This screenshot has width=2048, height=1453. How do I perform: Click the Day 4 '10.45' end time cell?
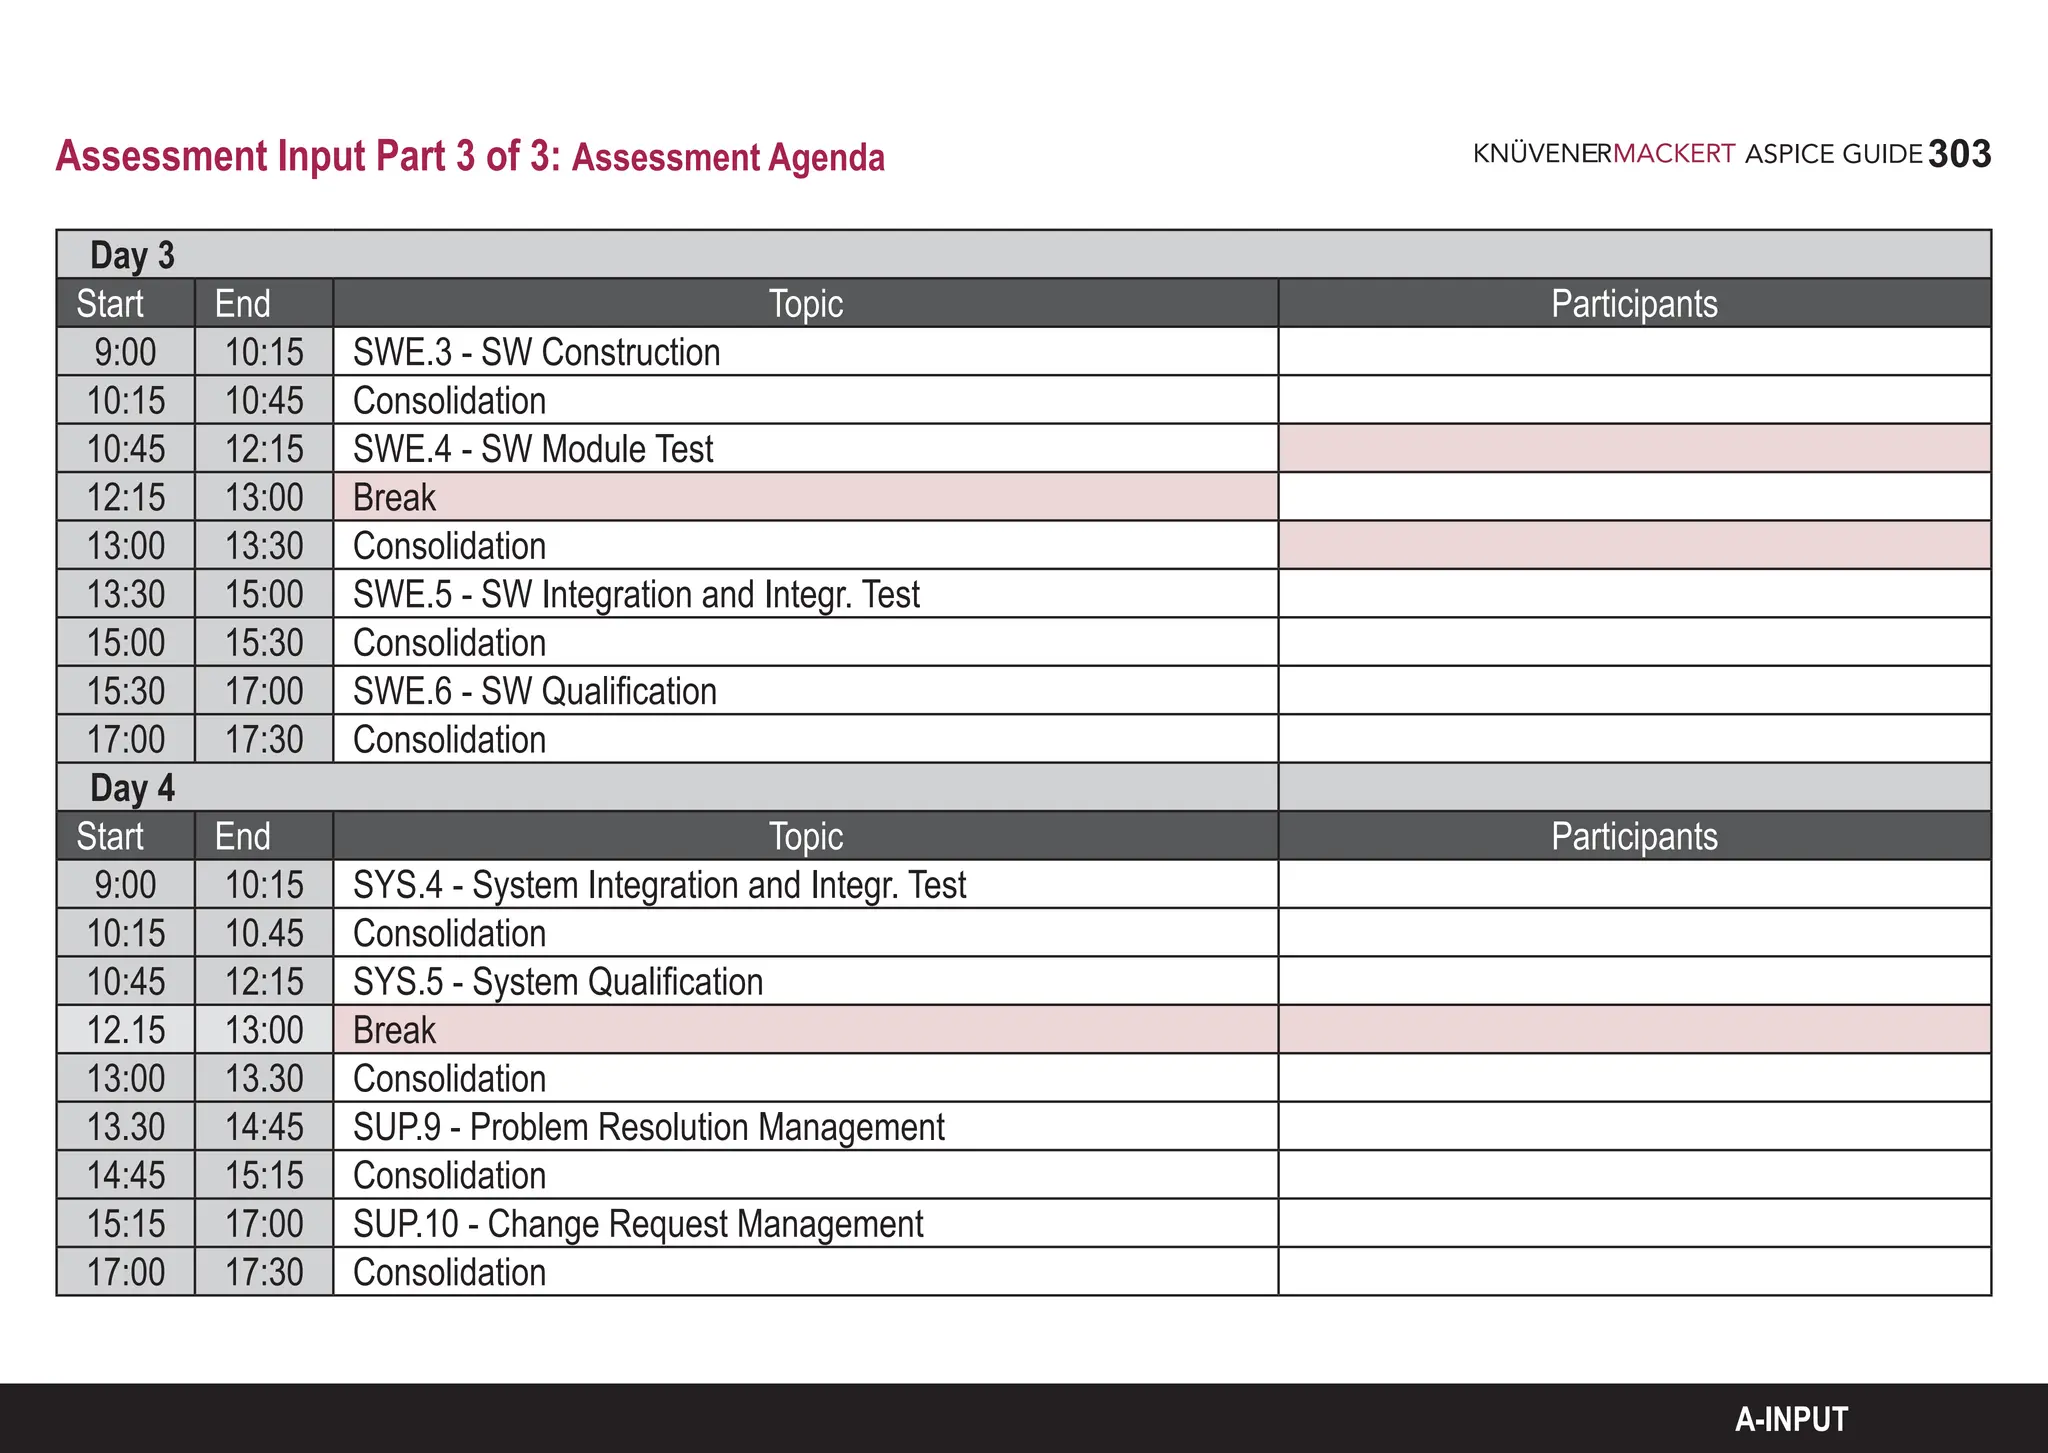264,933
